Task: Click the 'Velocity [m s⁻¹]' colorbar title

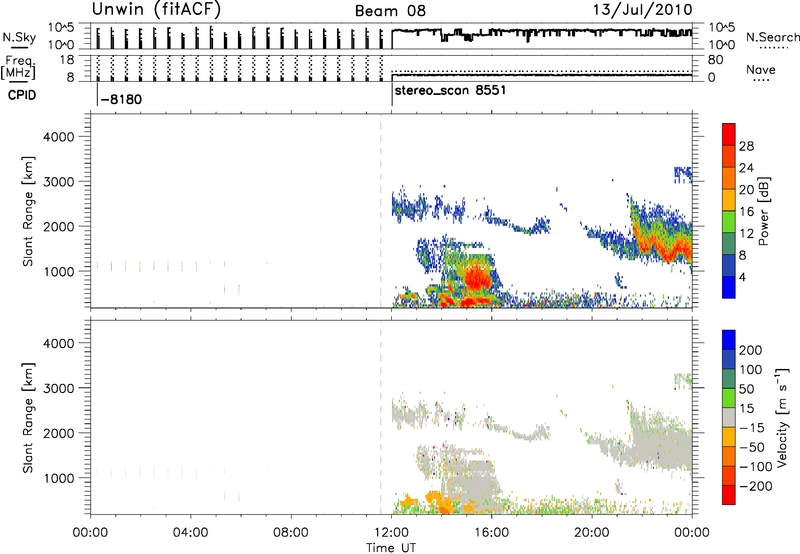Action: click(782, 417)
